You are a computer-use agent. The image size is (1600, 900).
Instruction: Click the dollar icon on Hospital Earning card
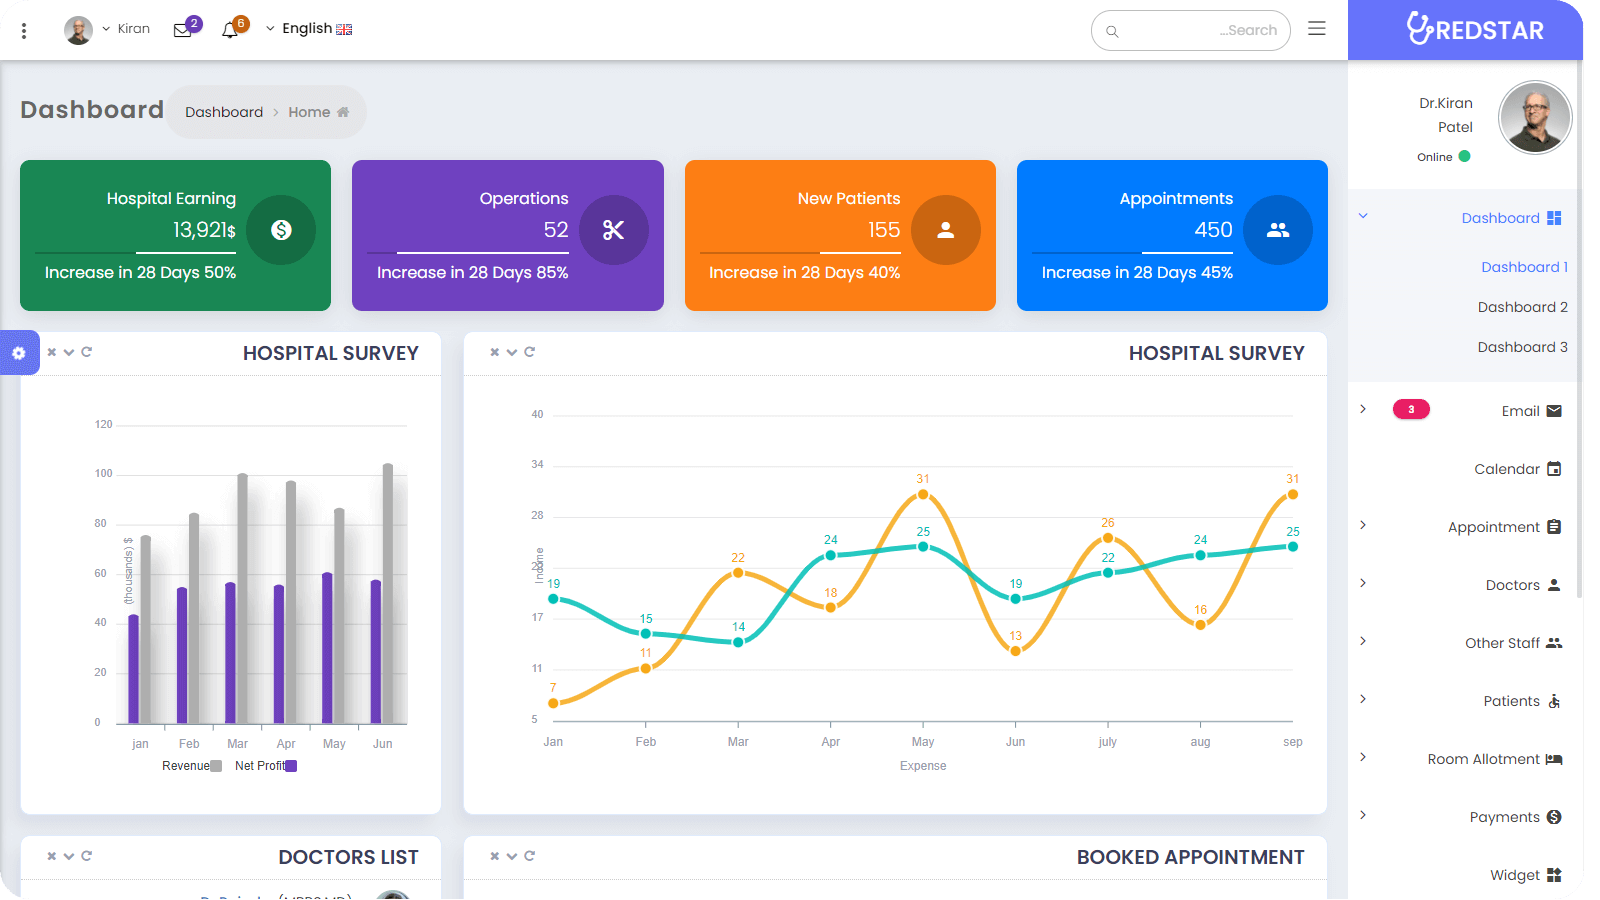tap(282, 230)
